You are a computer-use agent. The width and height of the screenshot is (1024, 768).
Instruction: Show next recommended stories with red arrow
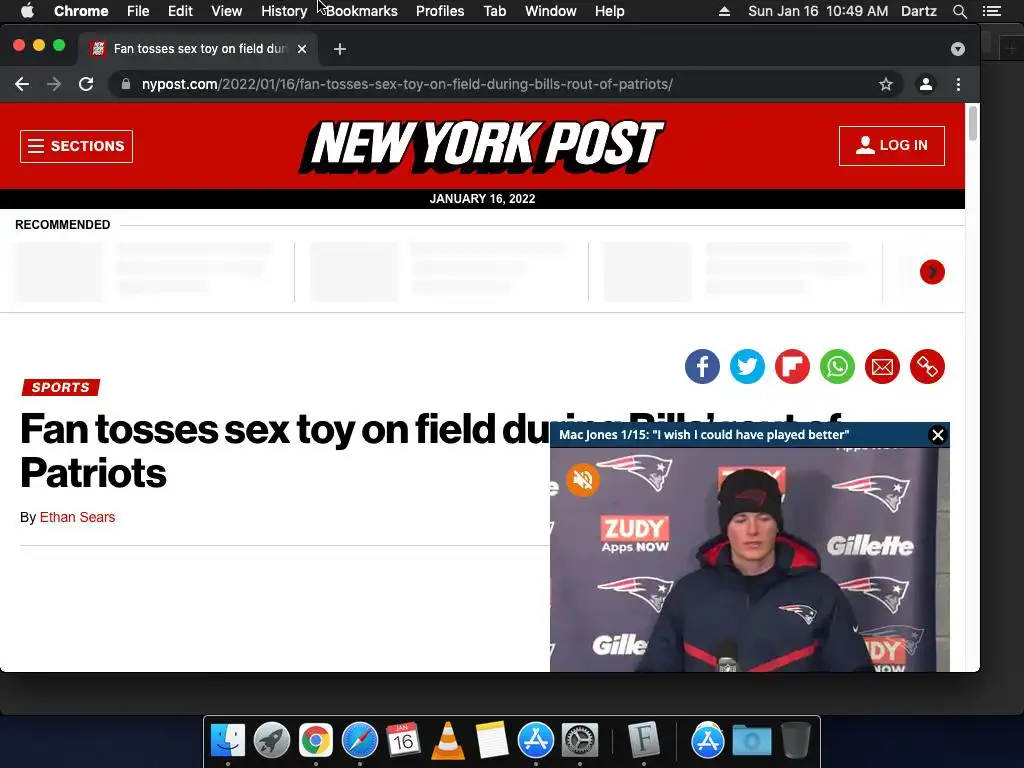(932, 272)
